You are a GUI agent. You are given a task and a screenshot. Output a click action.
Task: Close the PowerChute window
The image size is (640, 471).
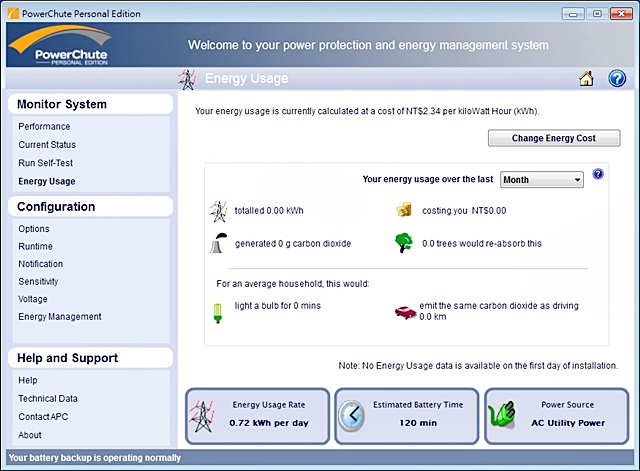[x=621, y=14]
